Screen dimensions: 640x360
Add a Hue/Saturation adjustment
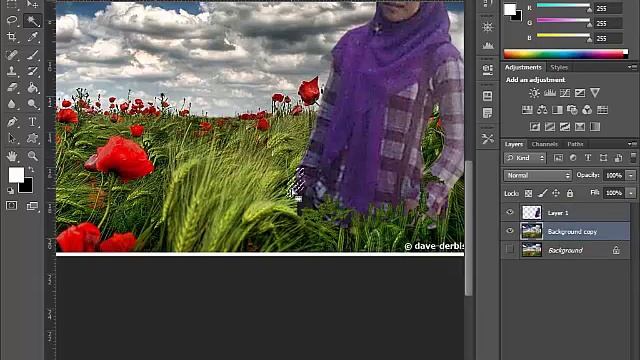(x=527, y=110)
